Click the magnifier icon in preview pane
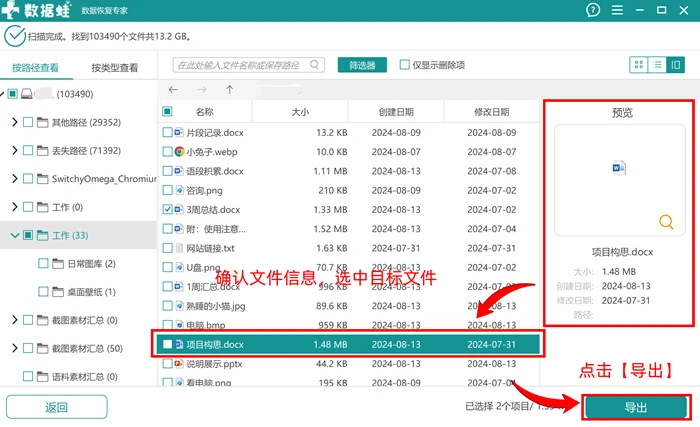The height and width of the screenshot is (427, 700). pos(666,222)
